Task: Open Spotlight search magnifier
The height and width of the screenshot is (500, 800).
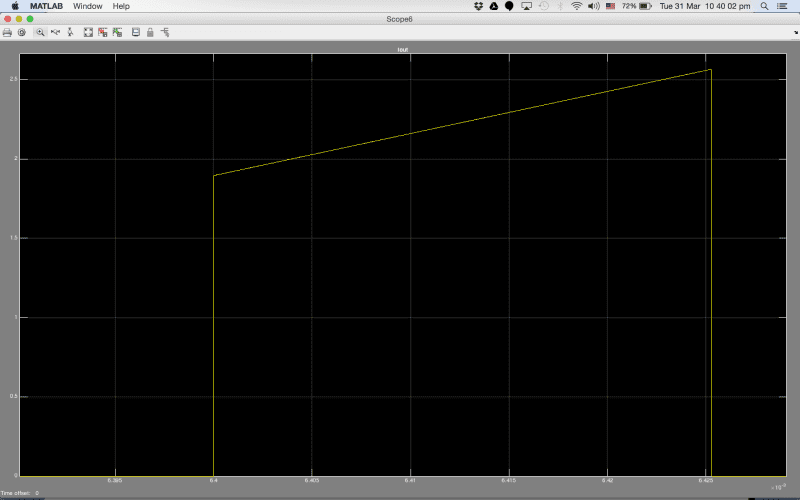Action: 764,6
